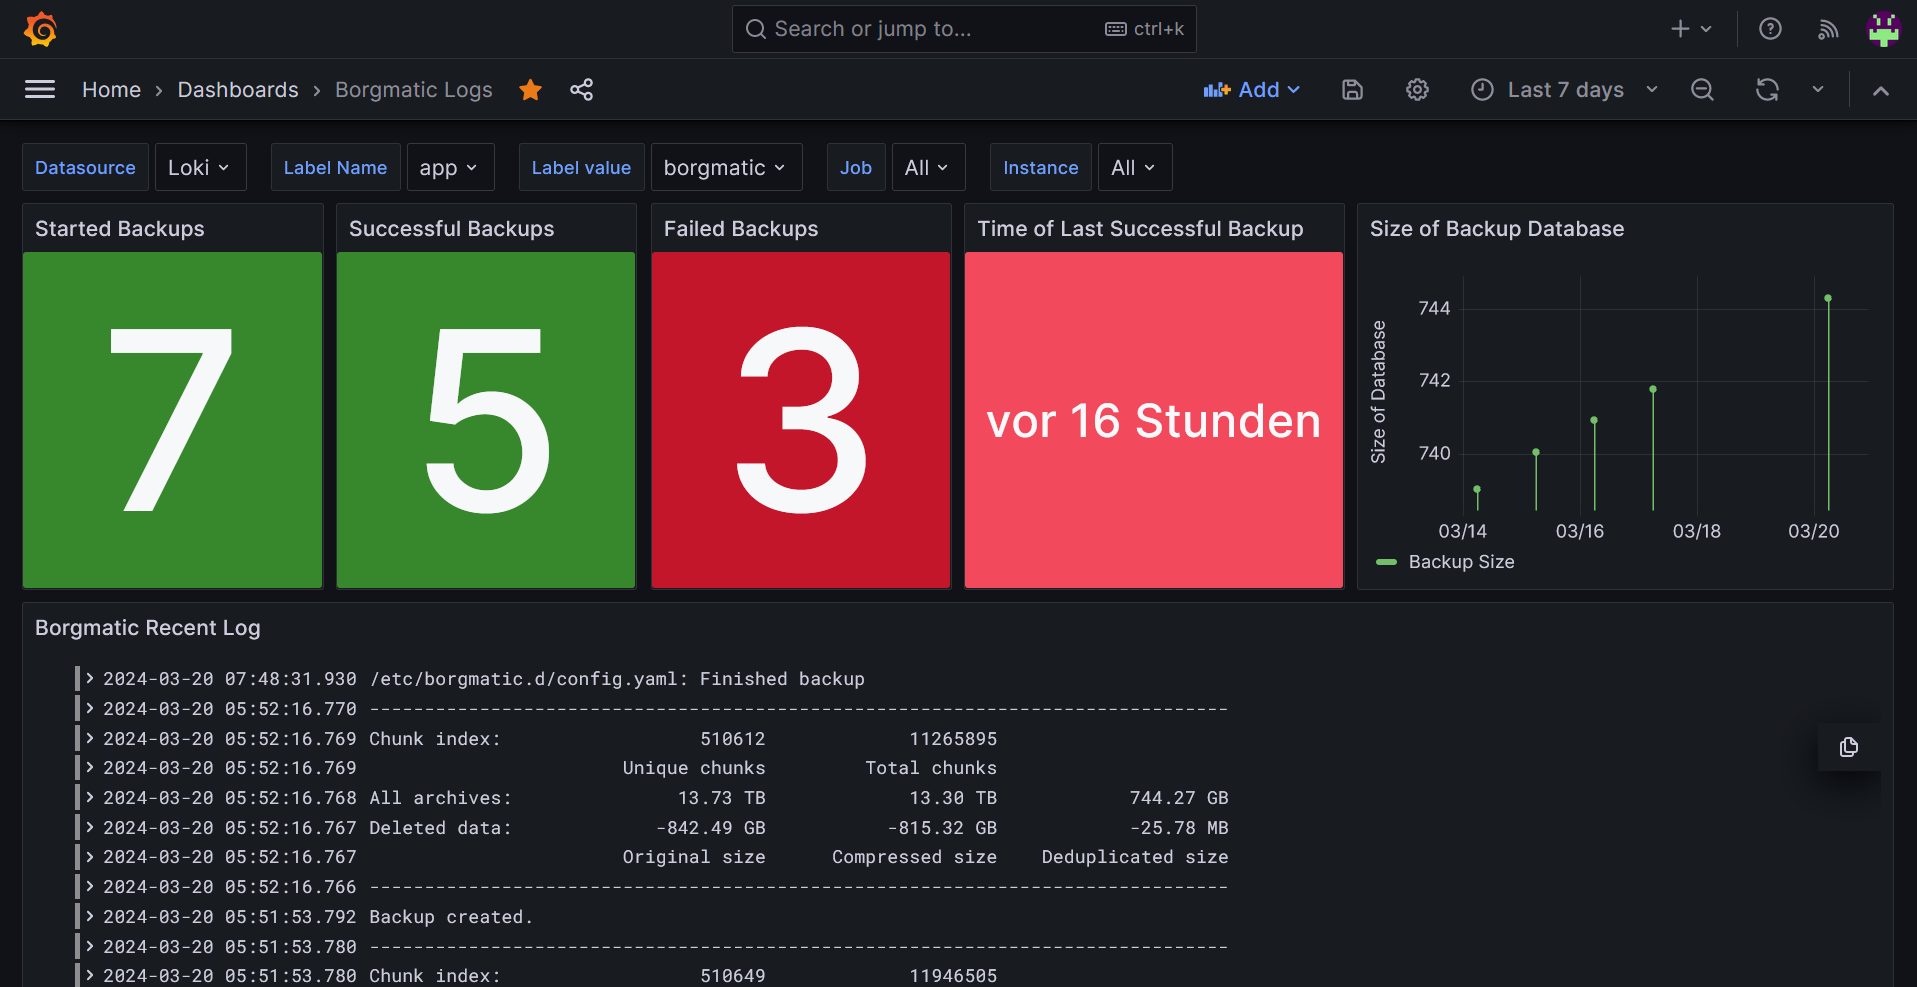The image size is (1917, 987).
Task: Click the Started Backups panel title
Action: (120, 229)
